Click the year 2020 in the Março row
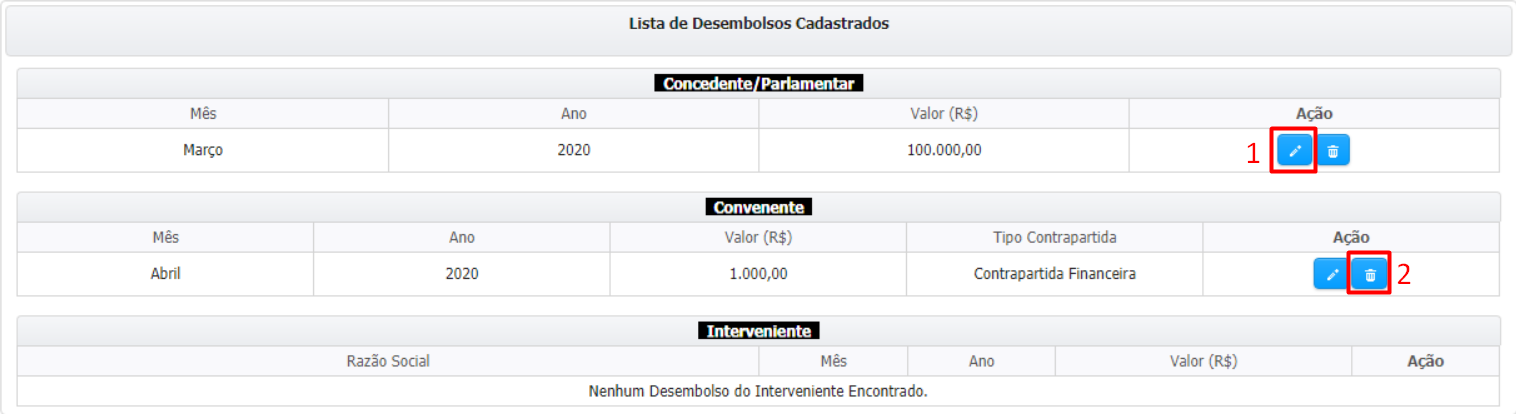Screen dimensions: 1516x414 coord(574,151)
